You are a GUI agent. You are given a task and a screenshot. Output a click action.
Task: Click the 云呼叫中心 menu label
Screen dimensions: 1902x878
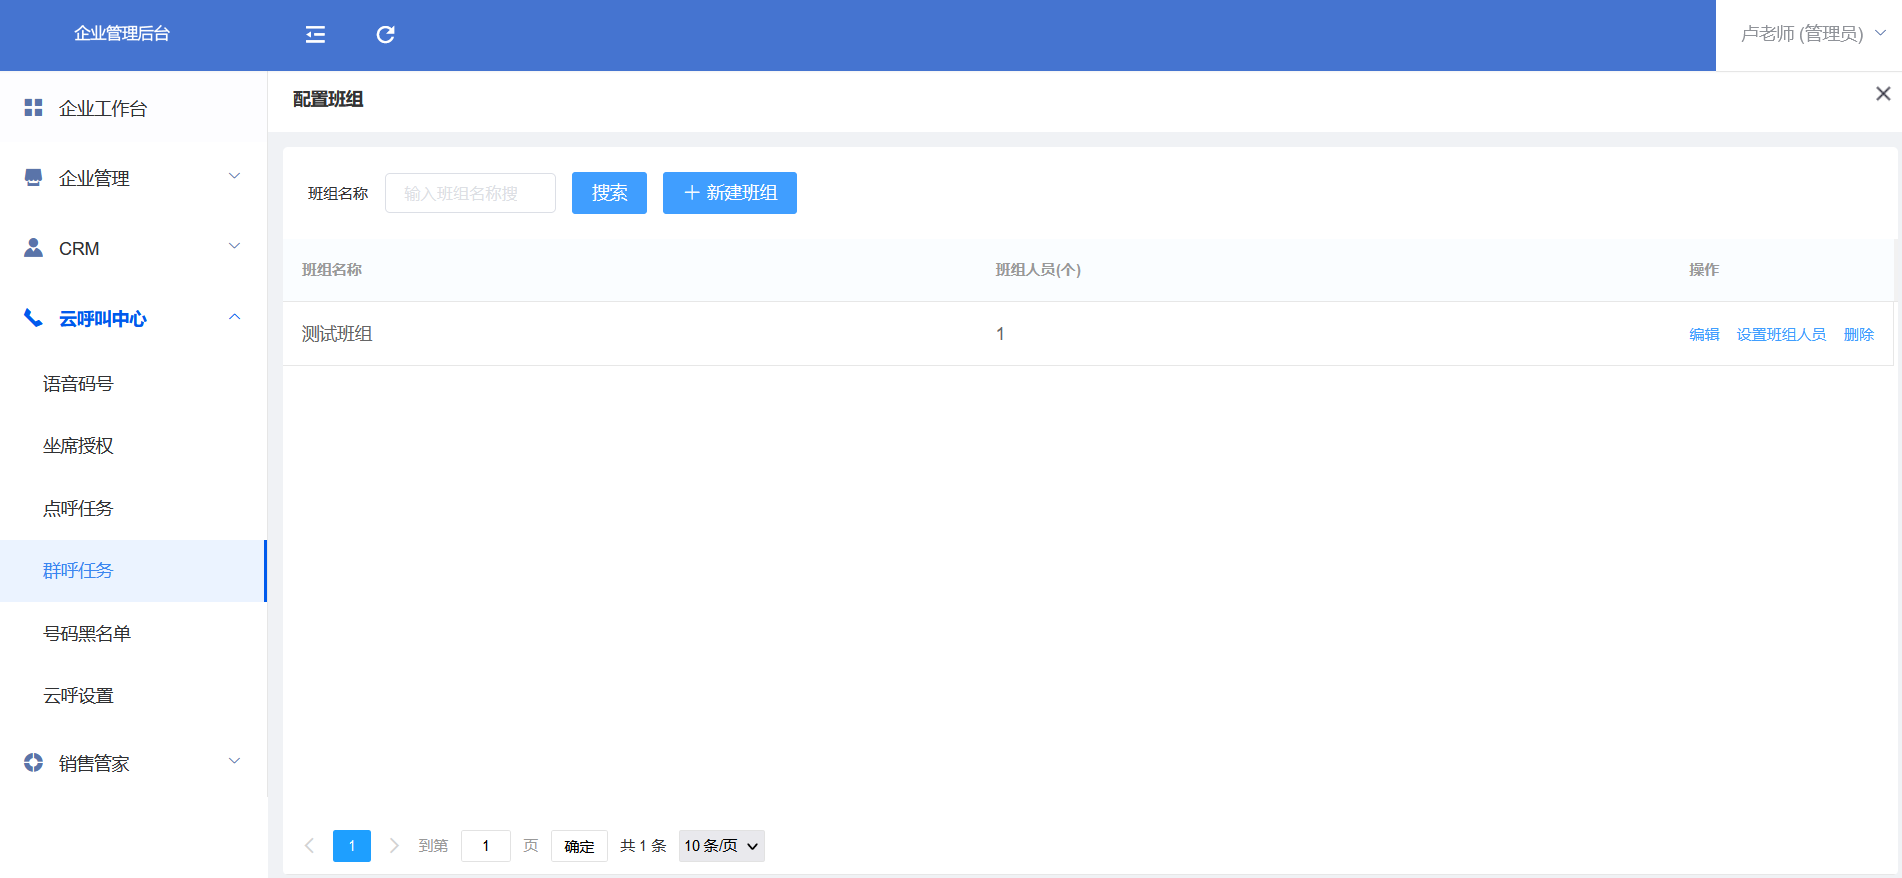(102, 319)
